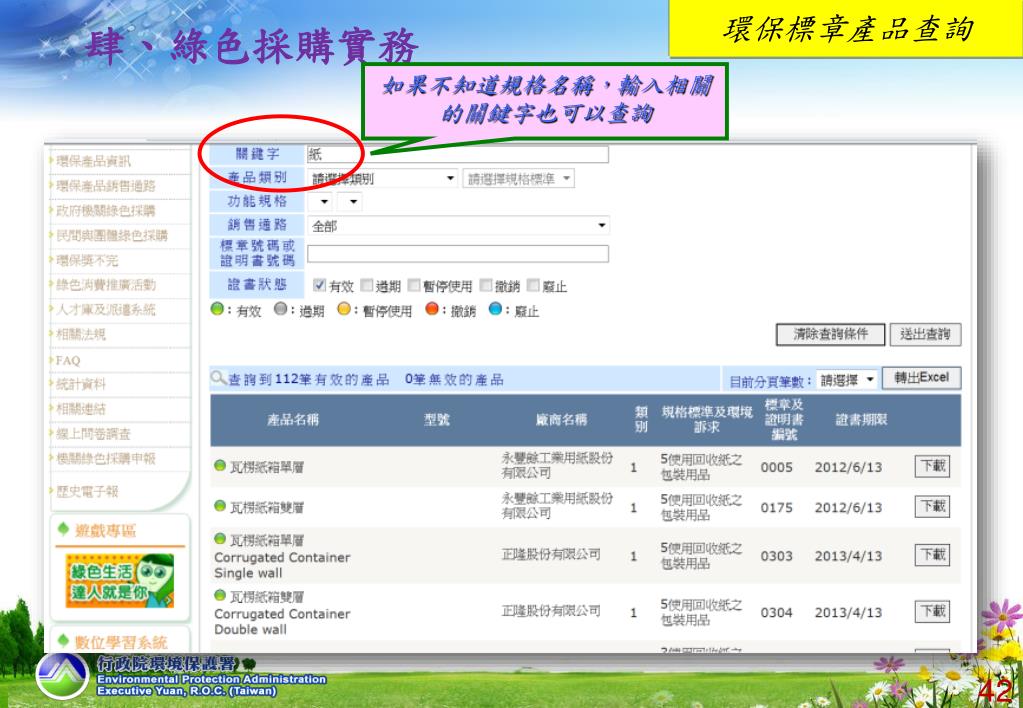Open the first 功能規格 dropdown

[x=320, y=202]
